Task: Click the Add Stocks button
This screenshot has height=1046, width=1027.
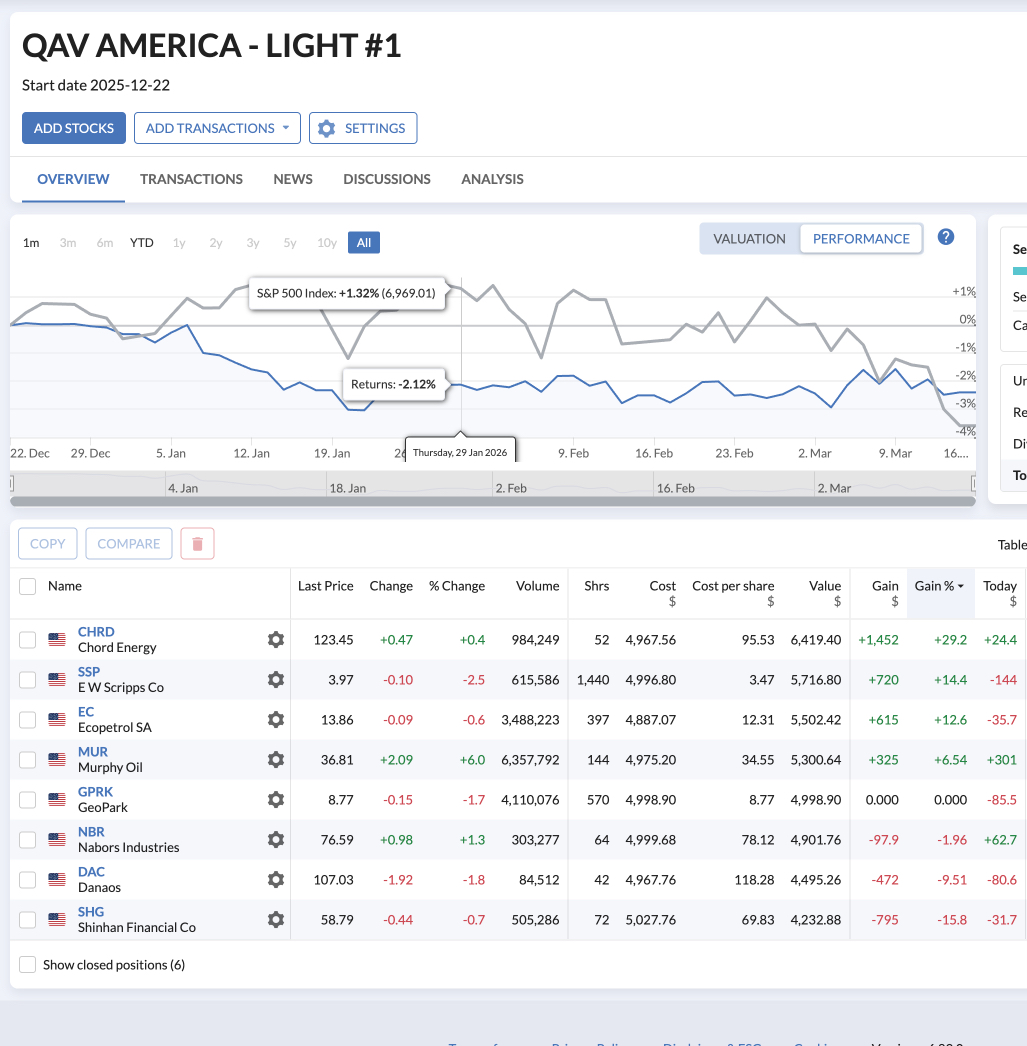Action: click(74, 128)
